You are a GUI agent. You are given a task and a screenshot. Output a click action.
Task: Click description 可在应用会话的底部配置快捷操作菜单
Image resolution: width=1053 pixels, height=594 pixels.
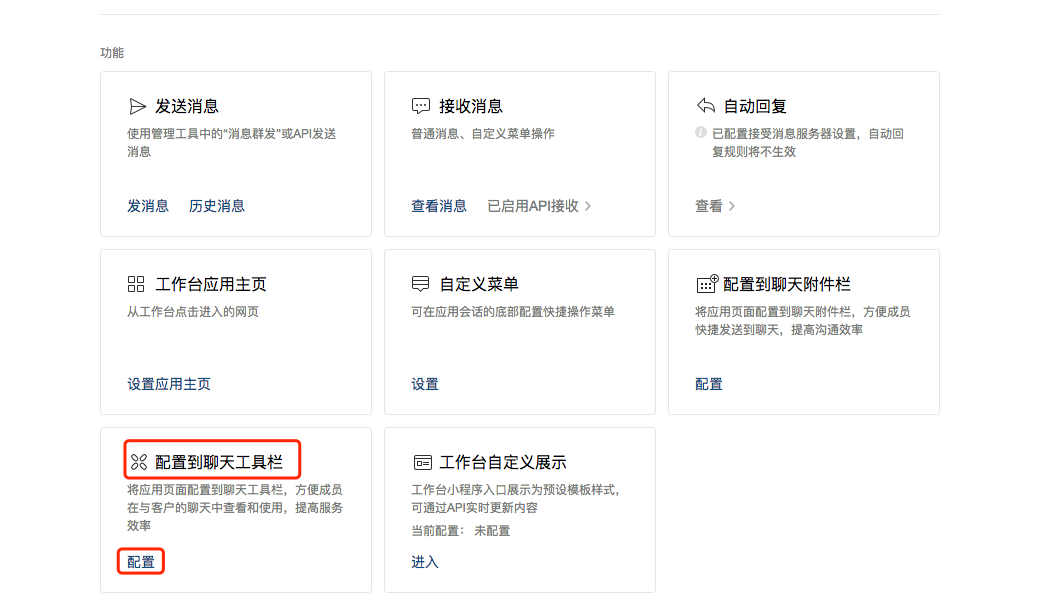(x=512, y=311)
